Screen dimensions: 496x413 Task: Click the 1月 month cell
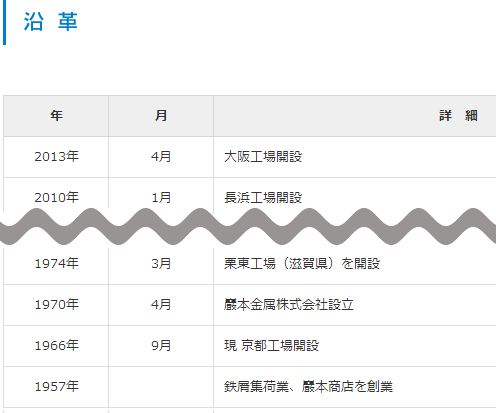(x=161, y=197)
